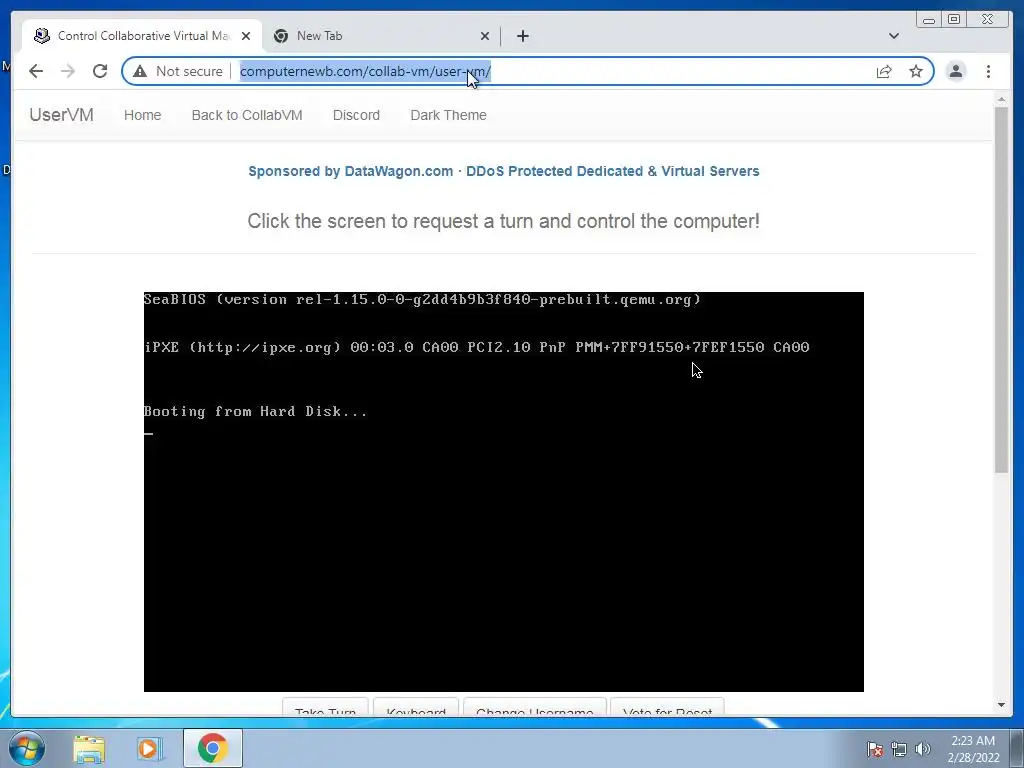The height and width of the screenshot is (768, 1024).
Task: Open the Discord nav link
Action: coord(356,115)
